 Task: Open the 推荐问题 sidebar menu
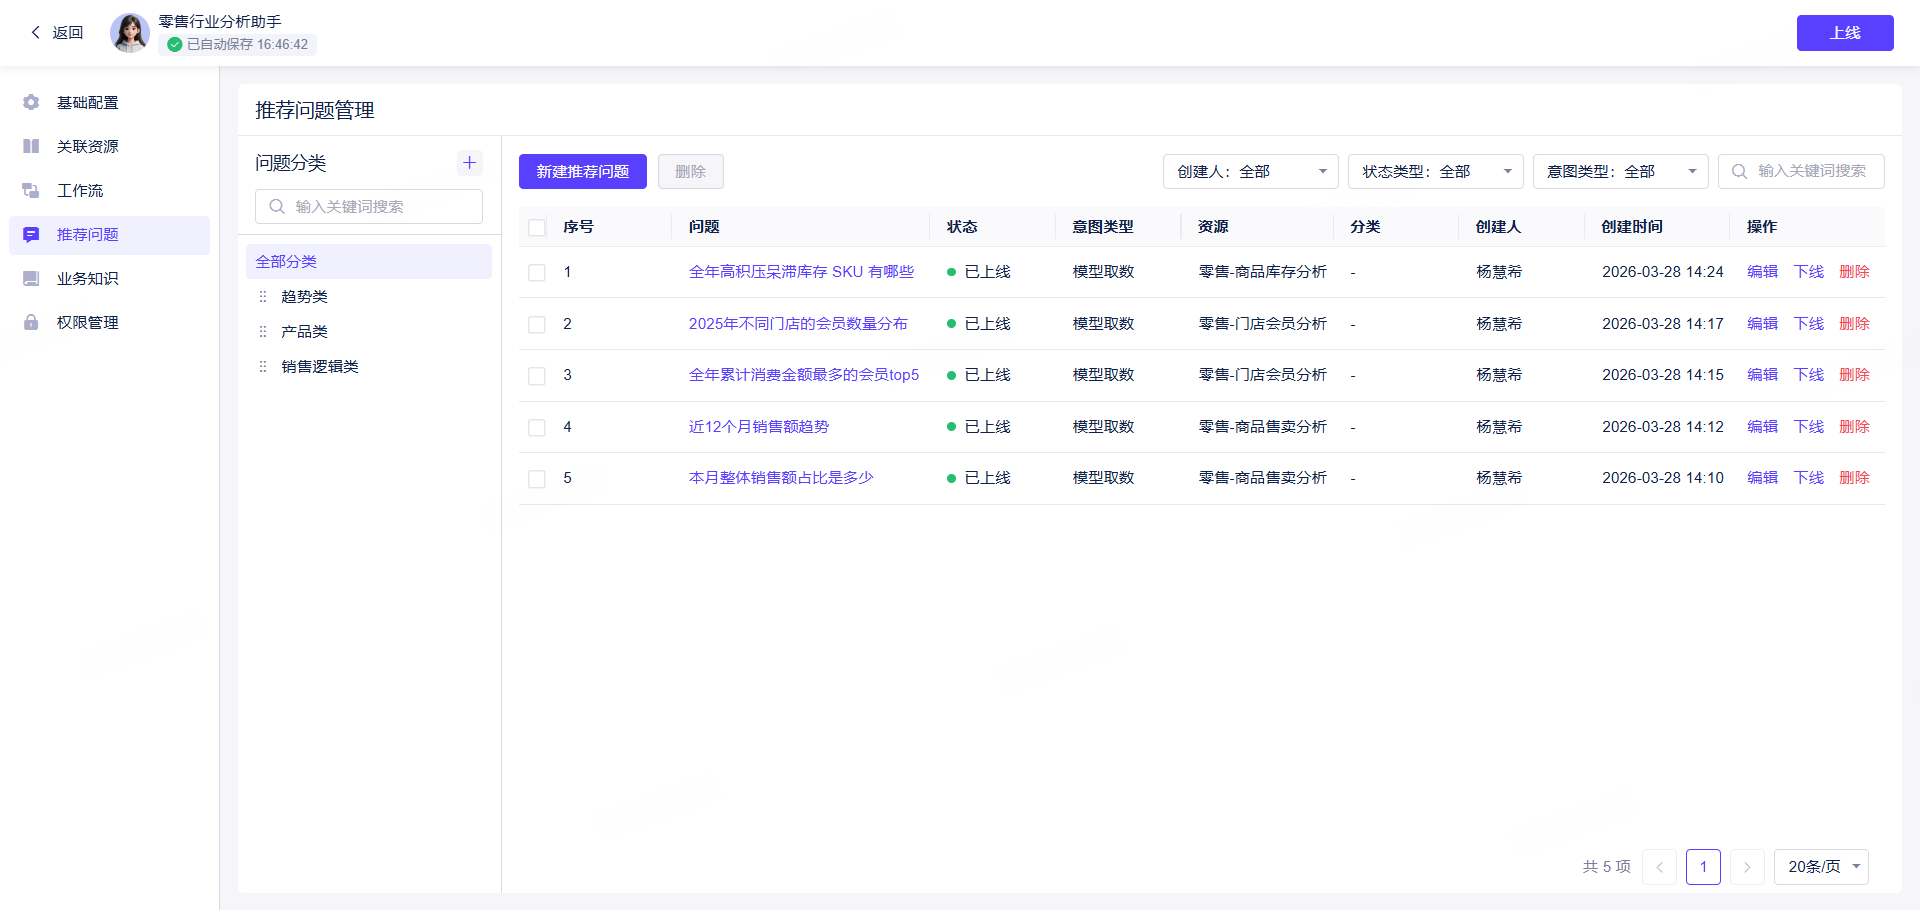(x=110, y=235)
